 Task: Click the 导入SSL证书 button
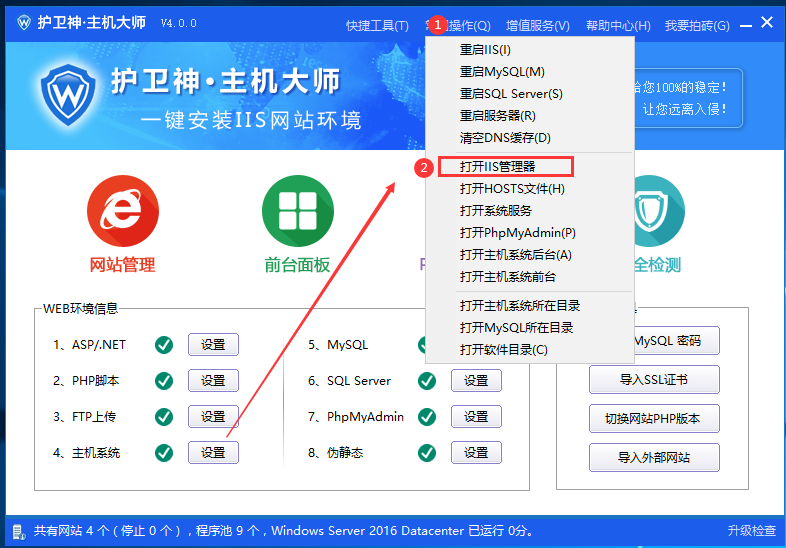[x=653, y=381]
